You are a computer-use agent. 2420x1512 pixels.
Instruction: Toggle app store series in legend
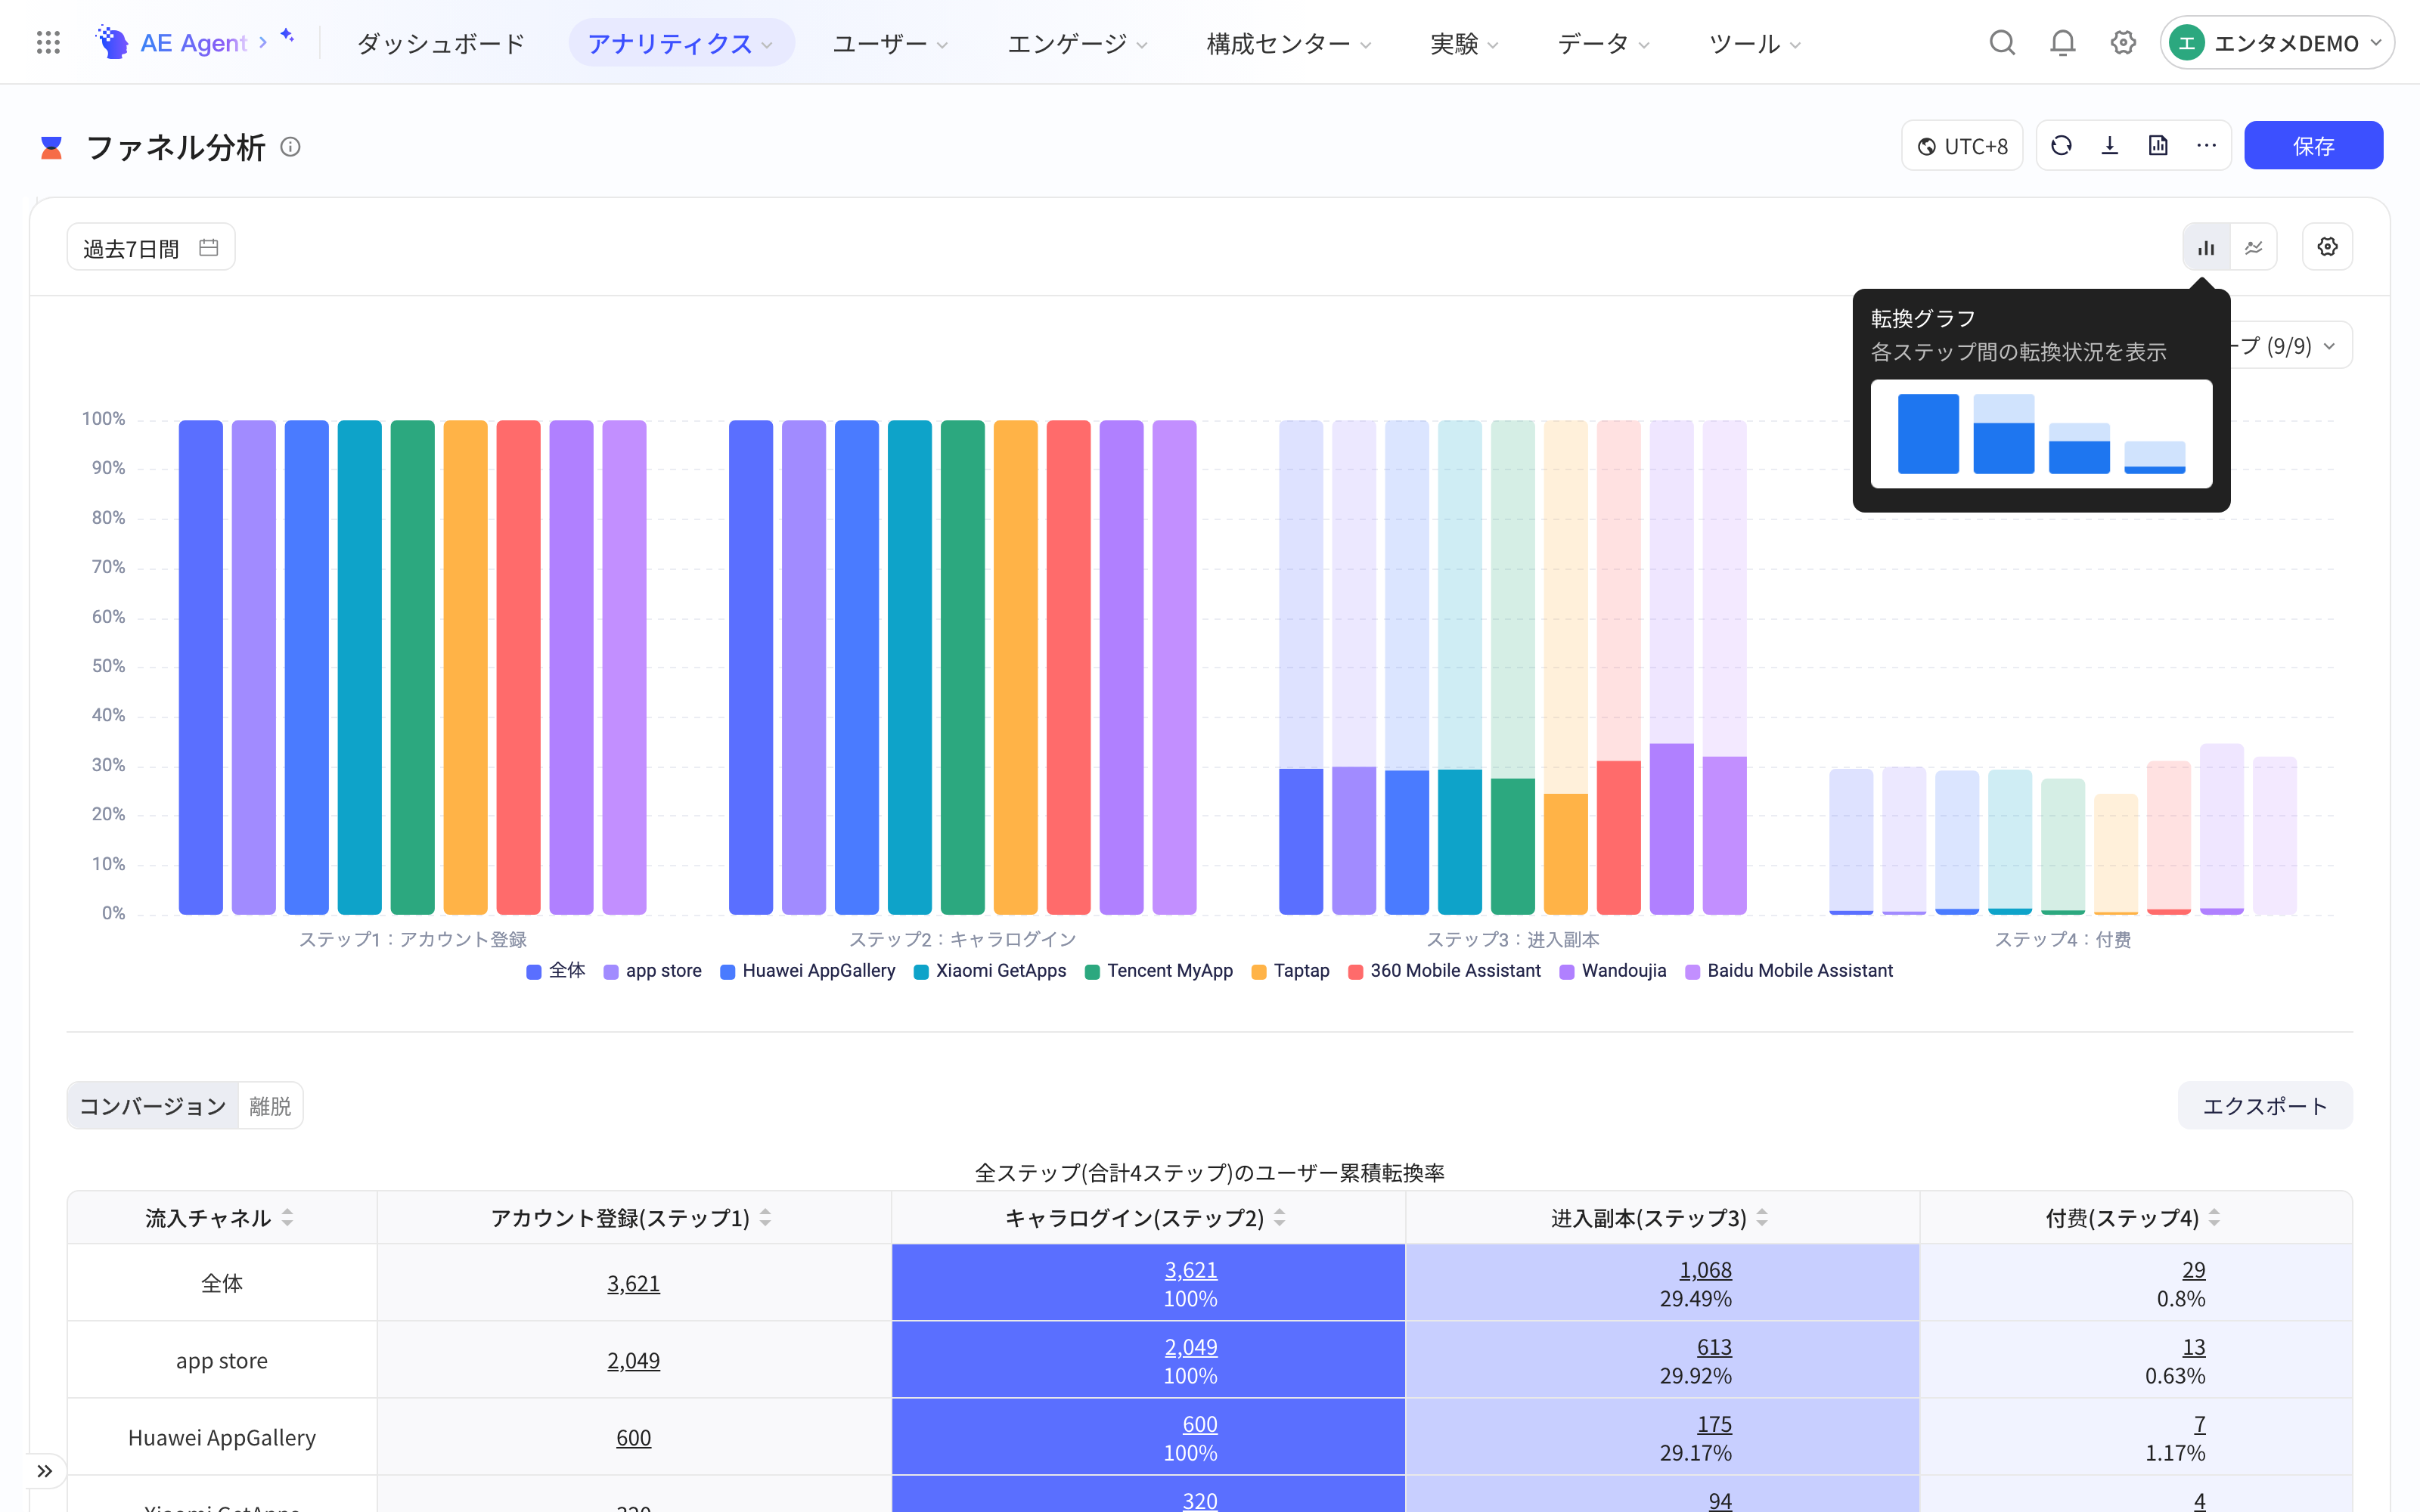[653, 970]
